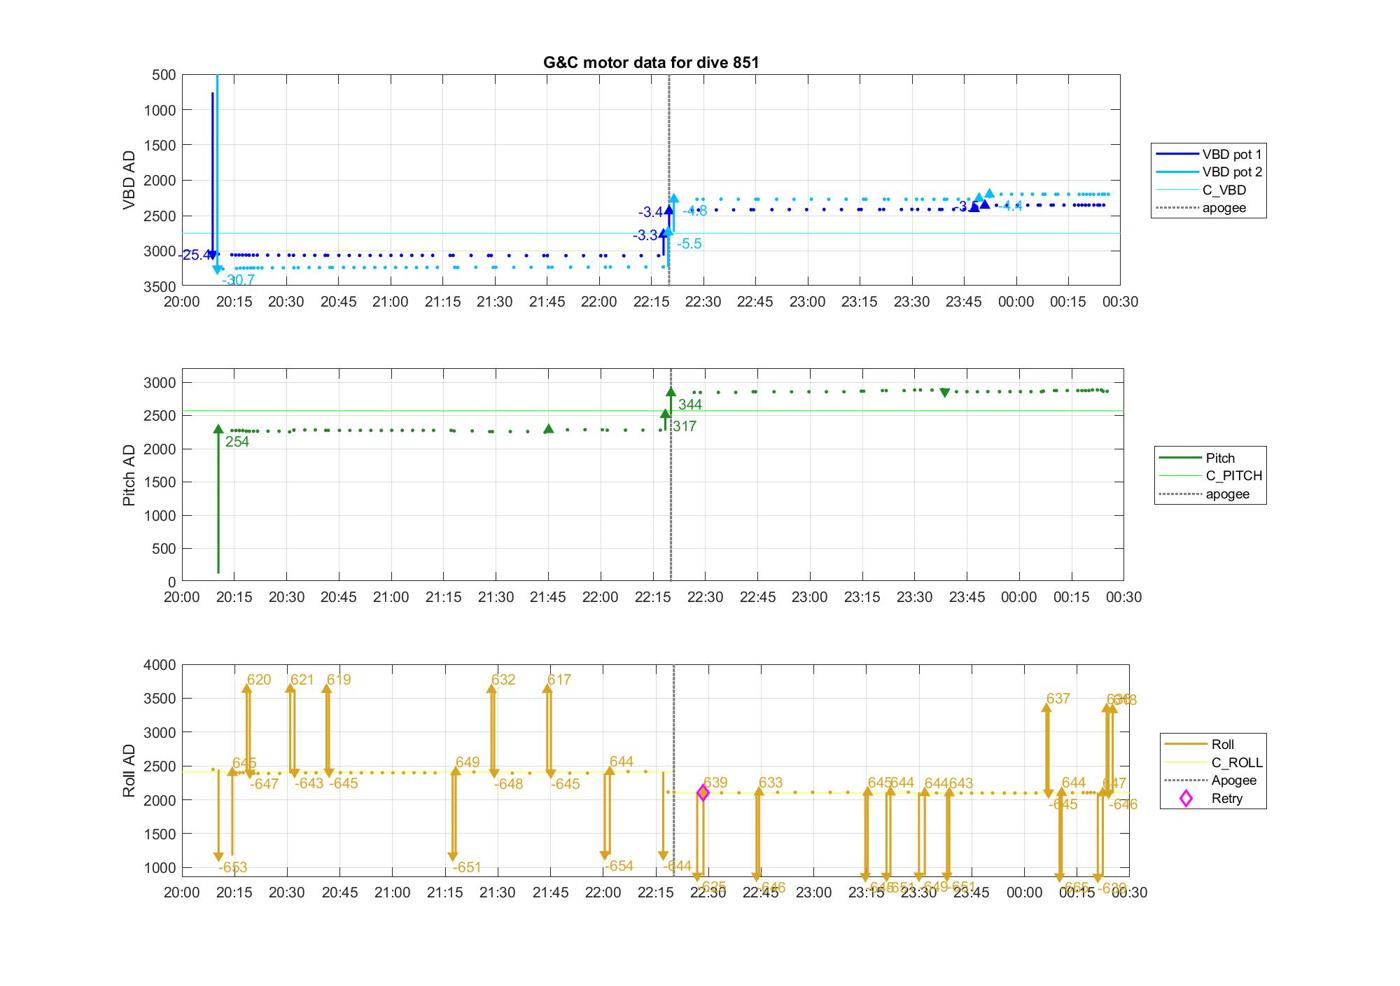Click the '-648' roll data label
Screen dimensions: 1400x986
tap(508, 784)
